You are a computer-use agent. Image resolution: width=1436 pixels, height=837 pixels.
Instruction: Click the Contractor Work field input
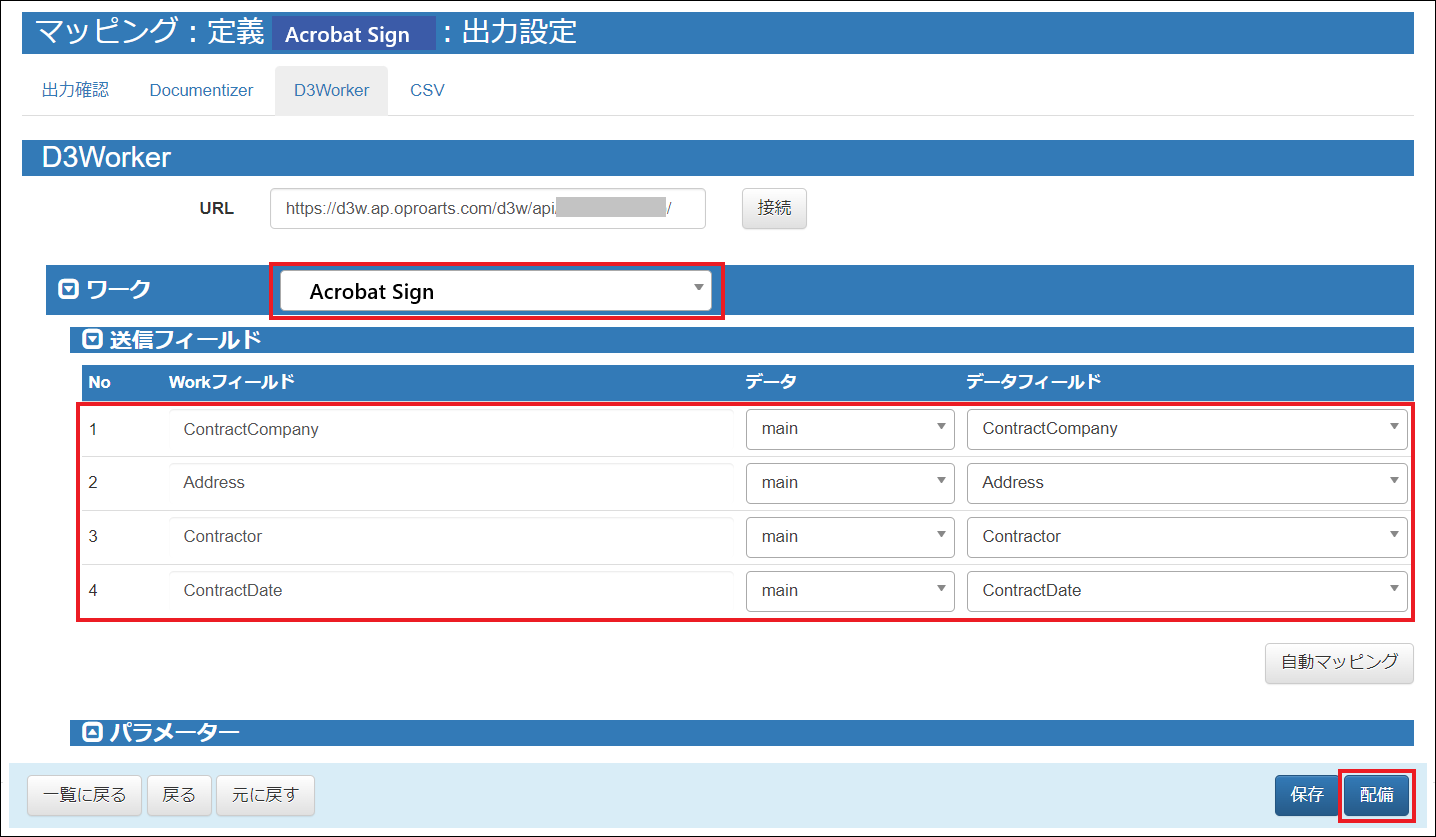click(451, 537)
